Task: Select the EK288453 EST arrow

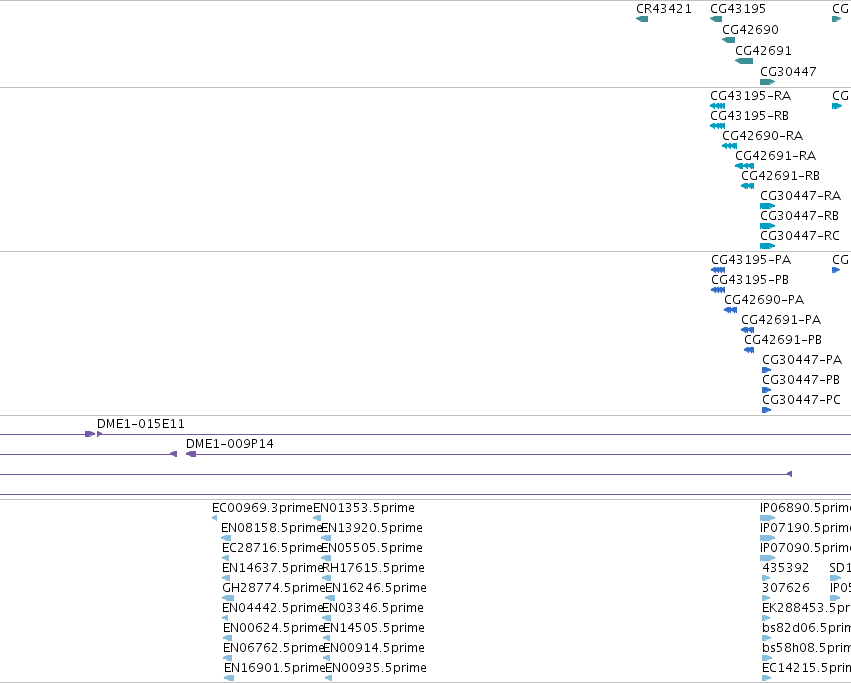Action: [766, 618]
